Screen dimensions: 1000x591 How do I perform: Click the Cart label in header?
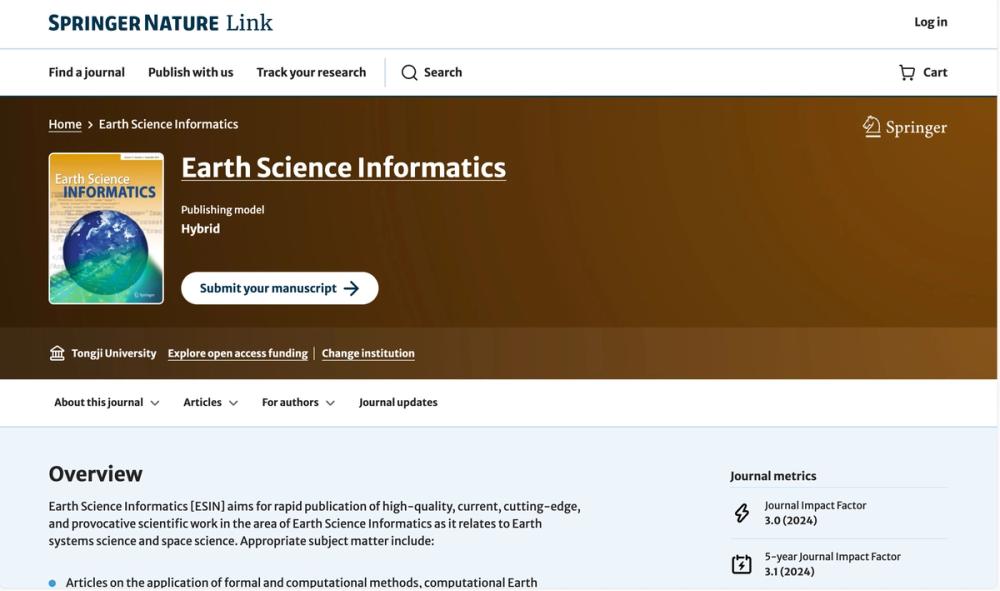[935, 73]
